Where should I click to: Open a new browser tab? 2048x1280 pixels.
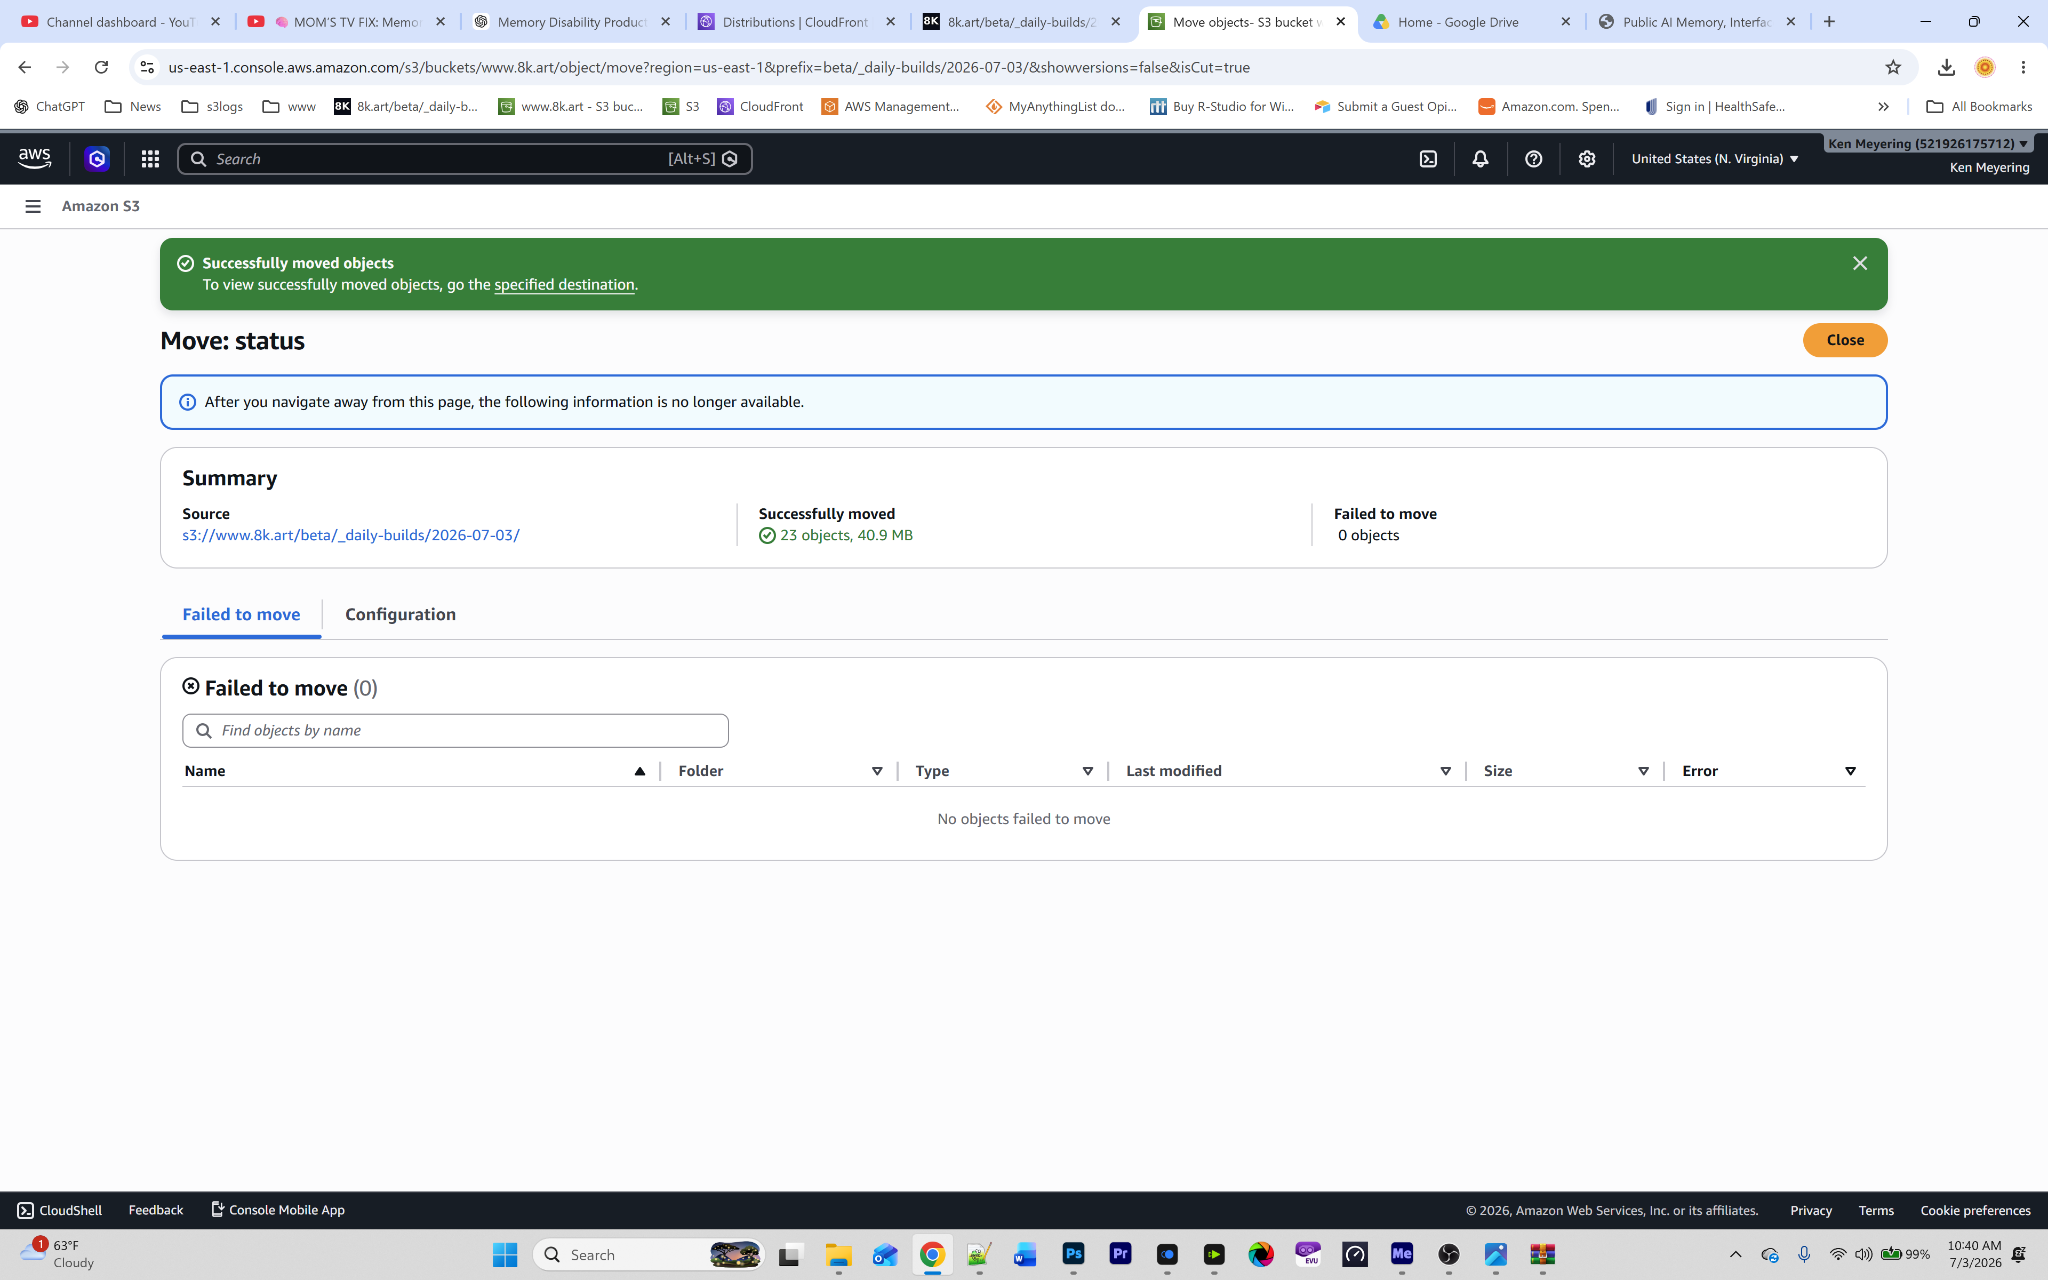[1829, 21]
